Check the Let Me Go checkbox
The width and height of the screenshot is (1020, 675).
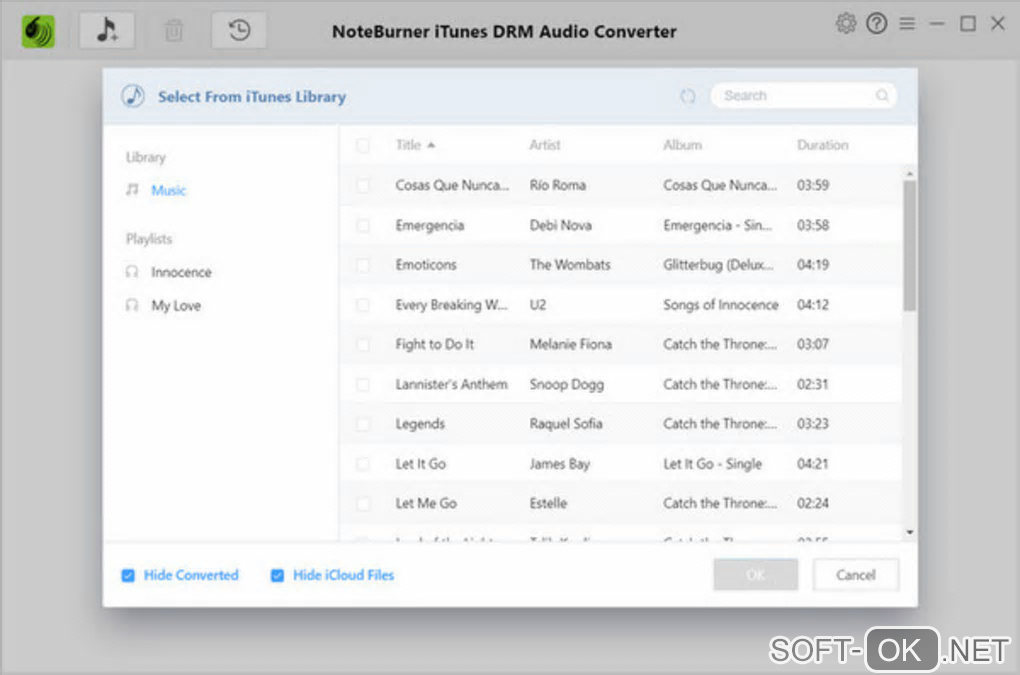click(x=363, y=503)
